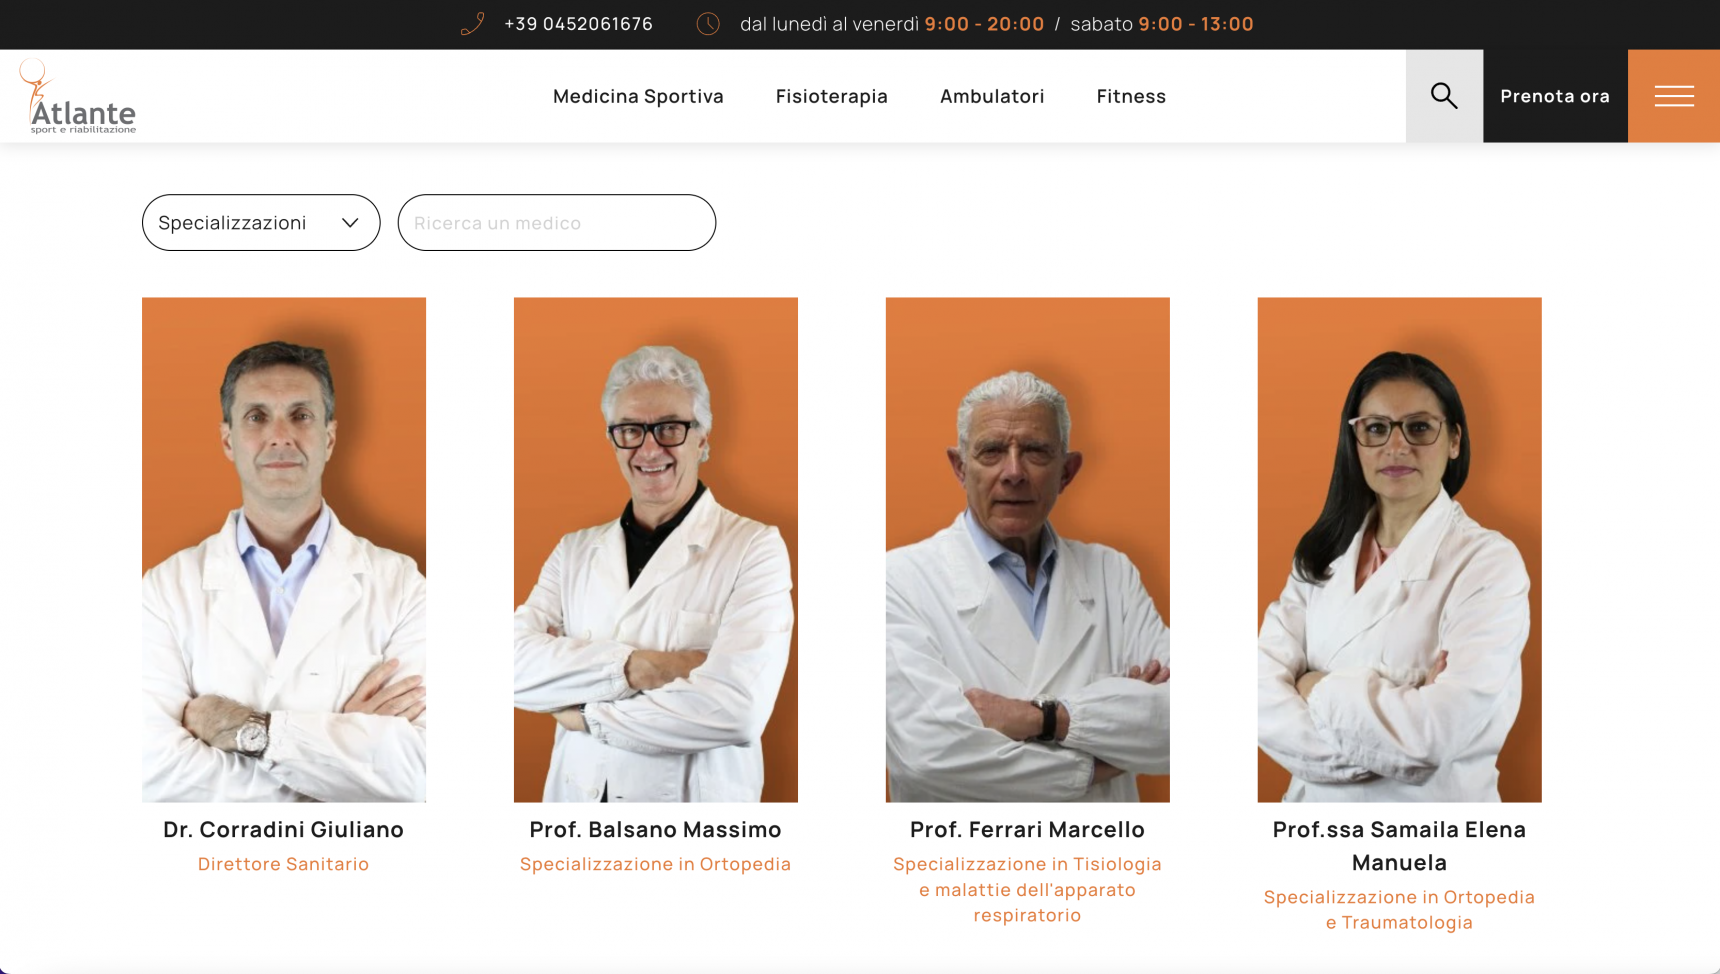1720x974 pixels.
Task: Click the chevron arrow in Specializzazioni
Action: tap(350, 223)
